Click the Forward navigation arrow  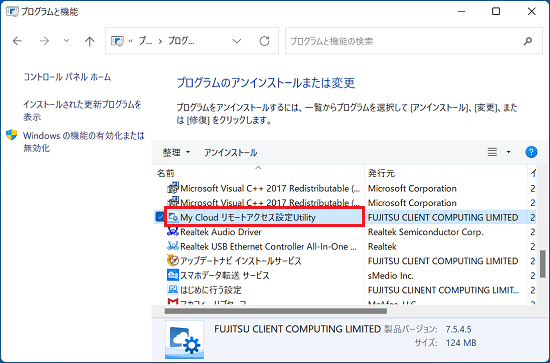coord(44,41)
